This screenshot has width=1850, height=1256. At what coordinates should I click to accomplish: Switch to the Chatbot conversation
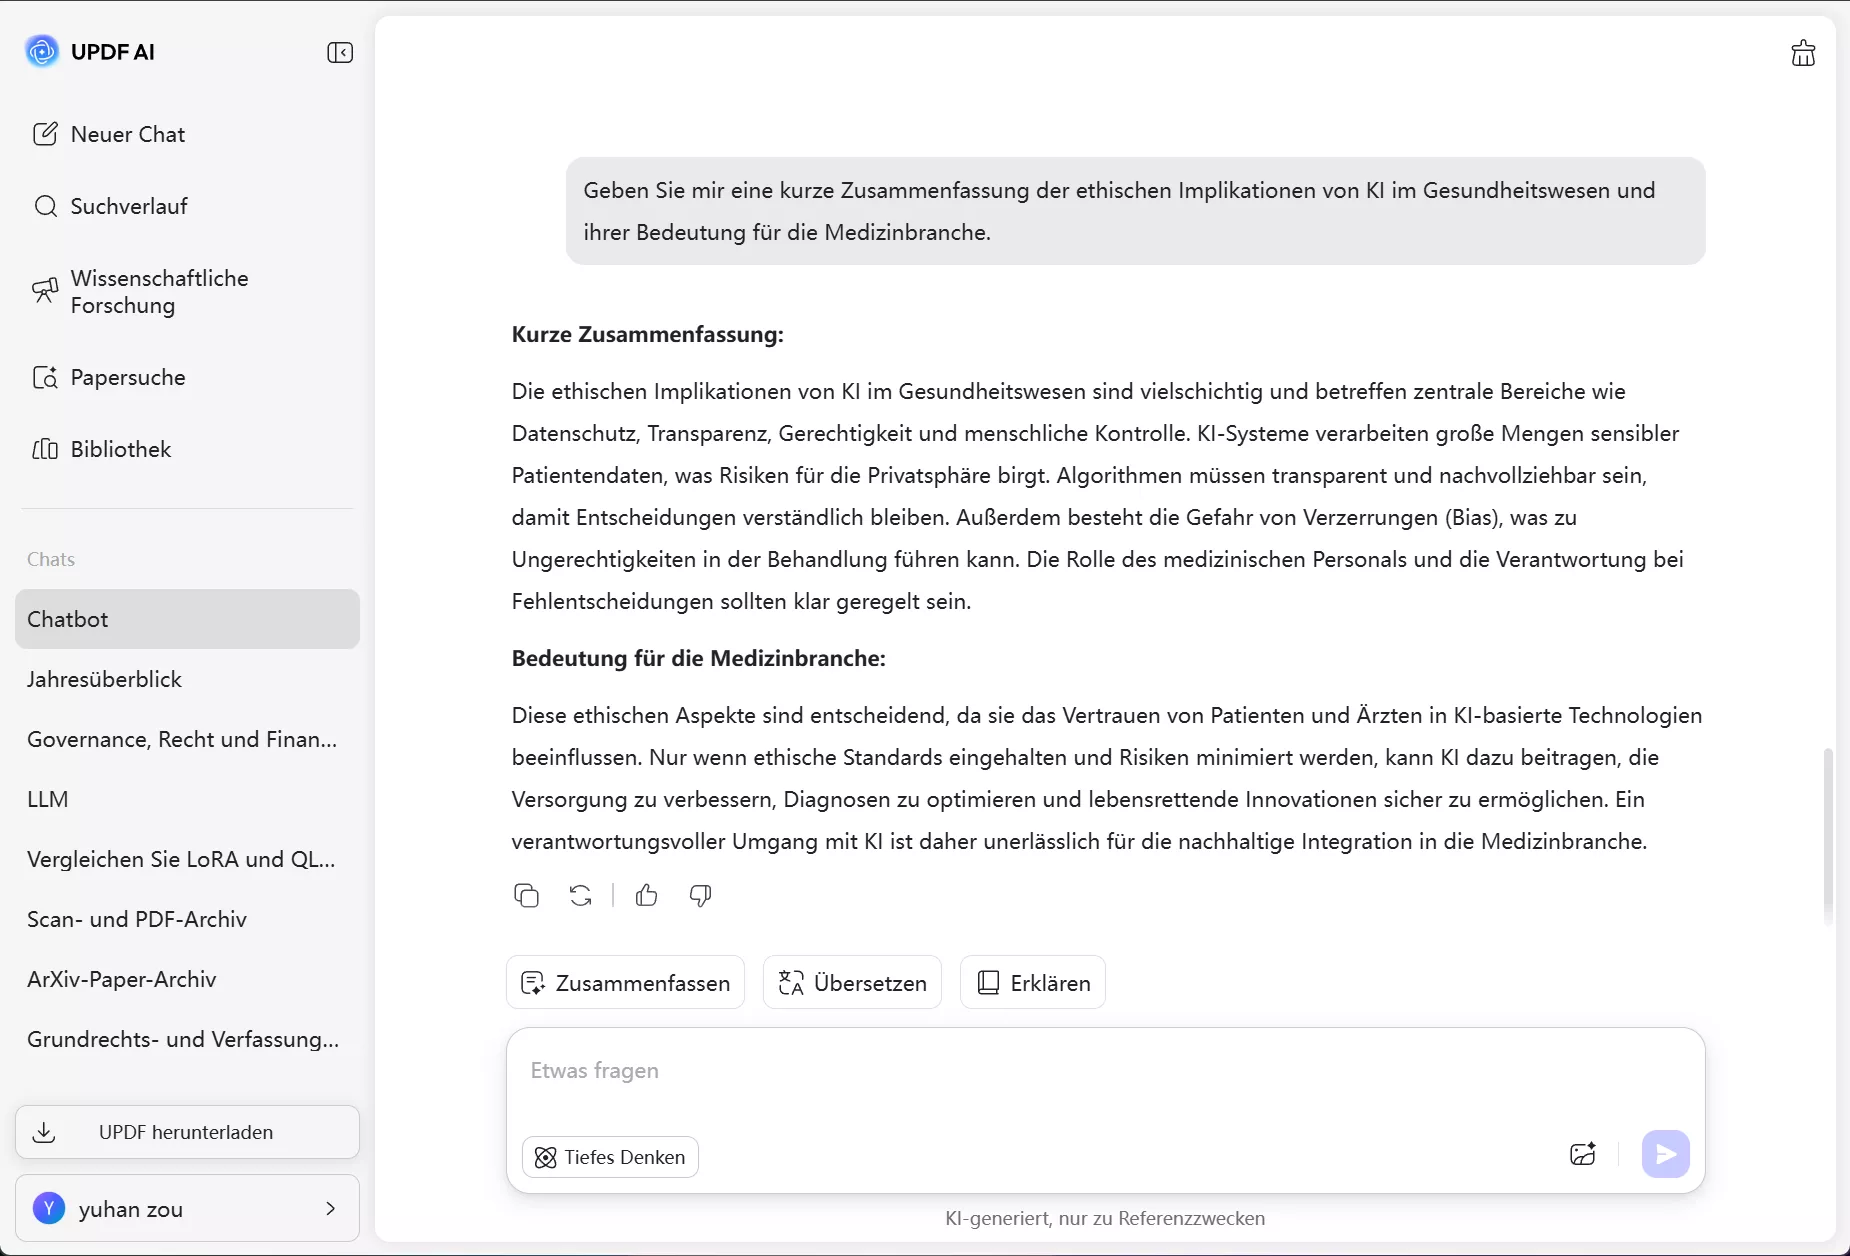(x=67, y=619)
